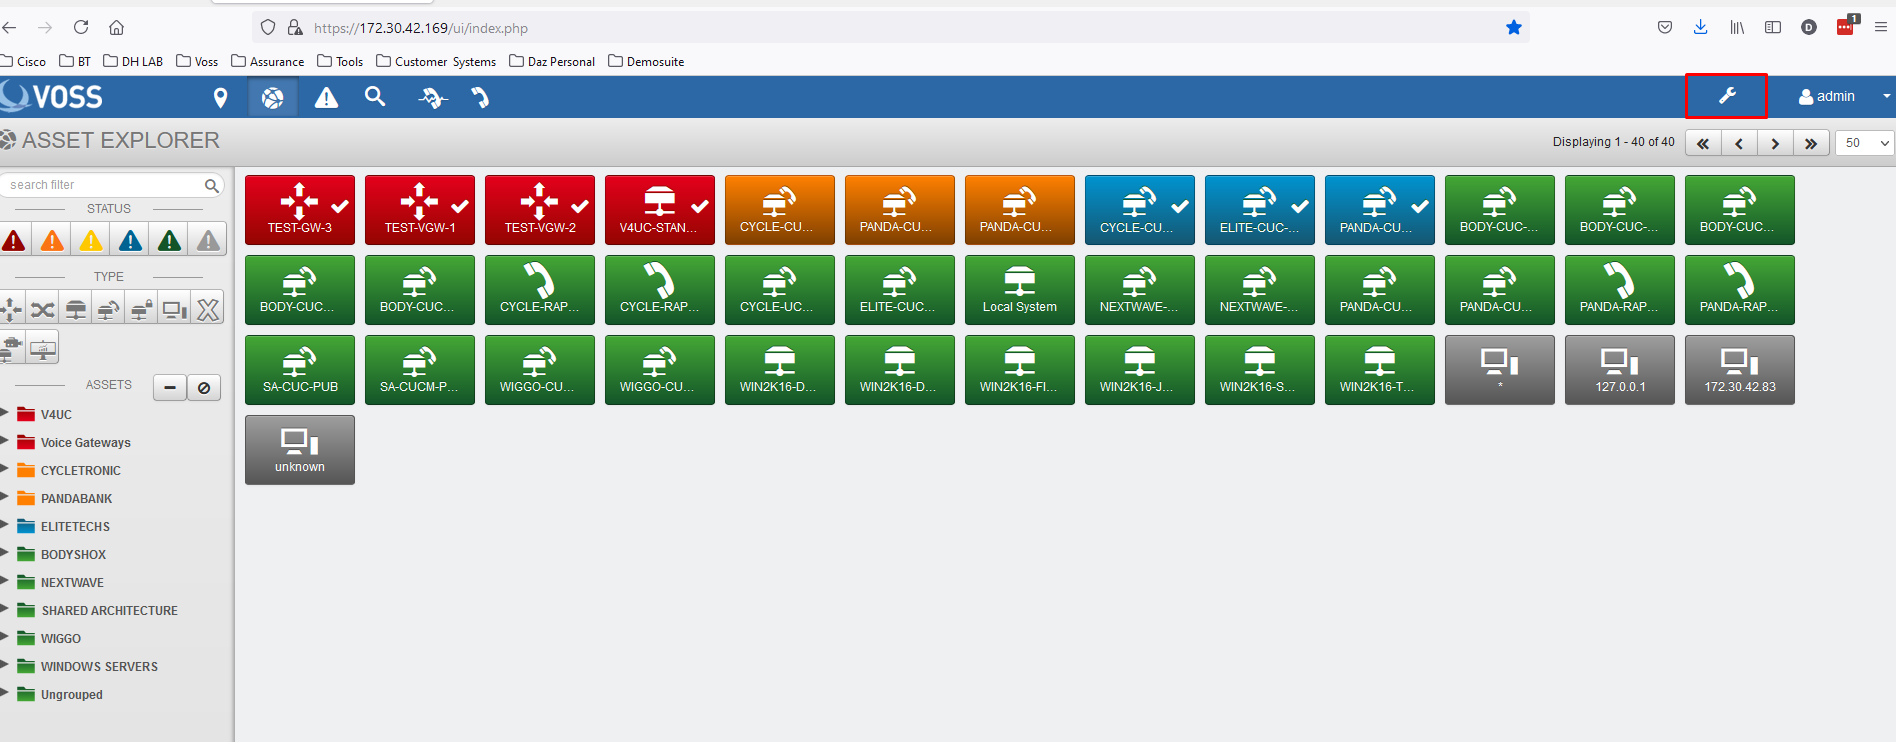The image size is (1896, 742).
Task: Toggle the yellow warning status filter
Action: 91,240
